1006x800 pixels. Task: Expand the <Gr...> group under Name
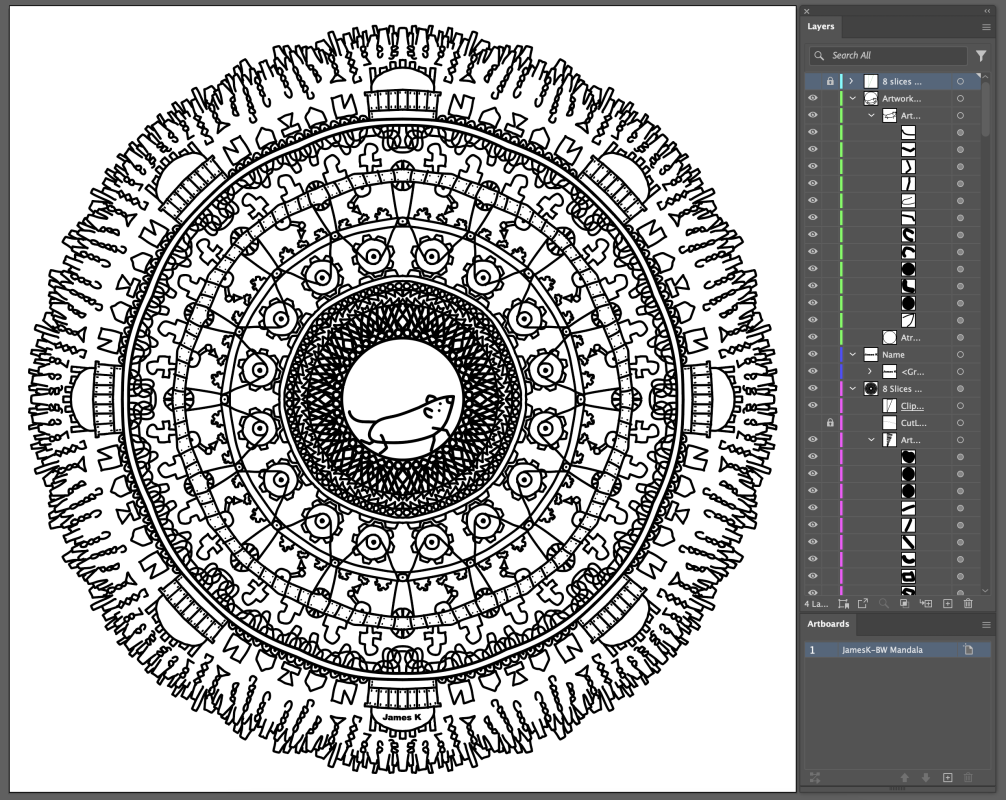(869, 371)
